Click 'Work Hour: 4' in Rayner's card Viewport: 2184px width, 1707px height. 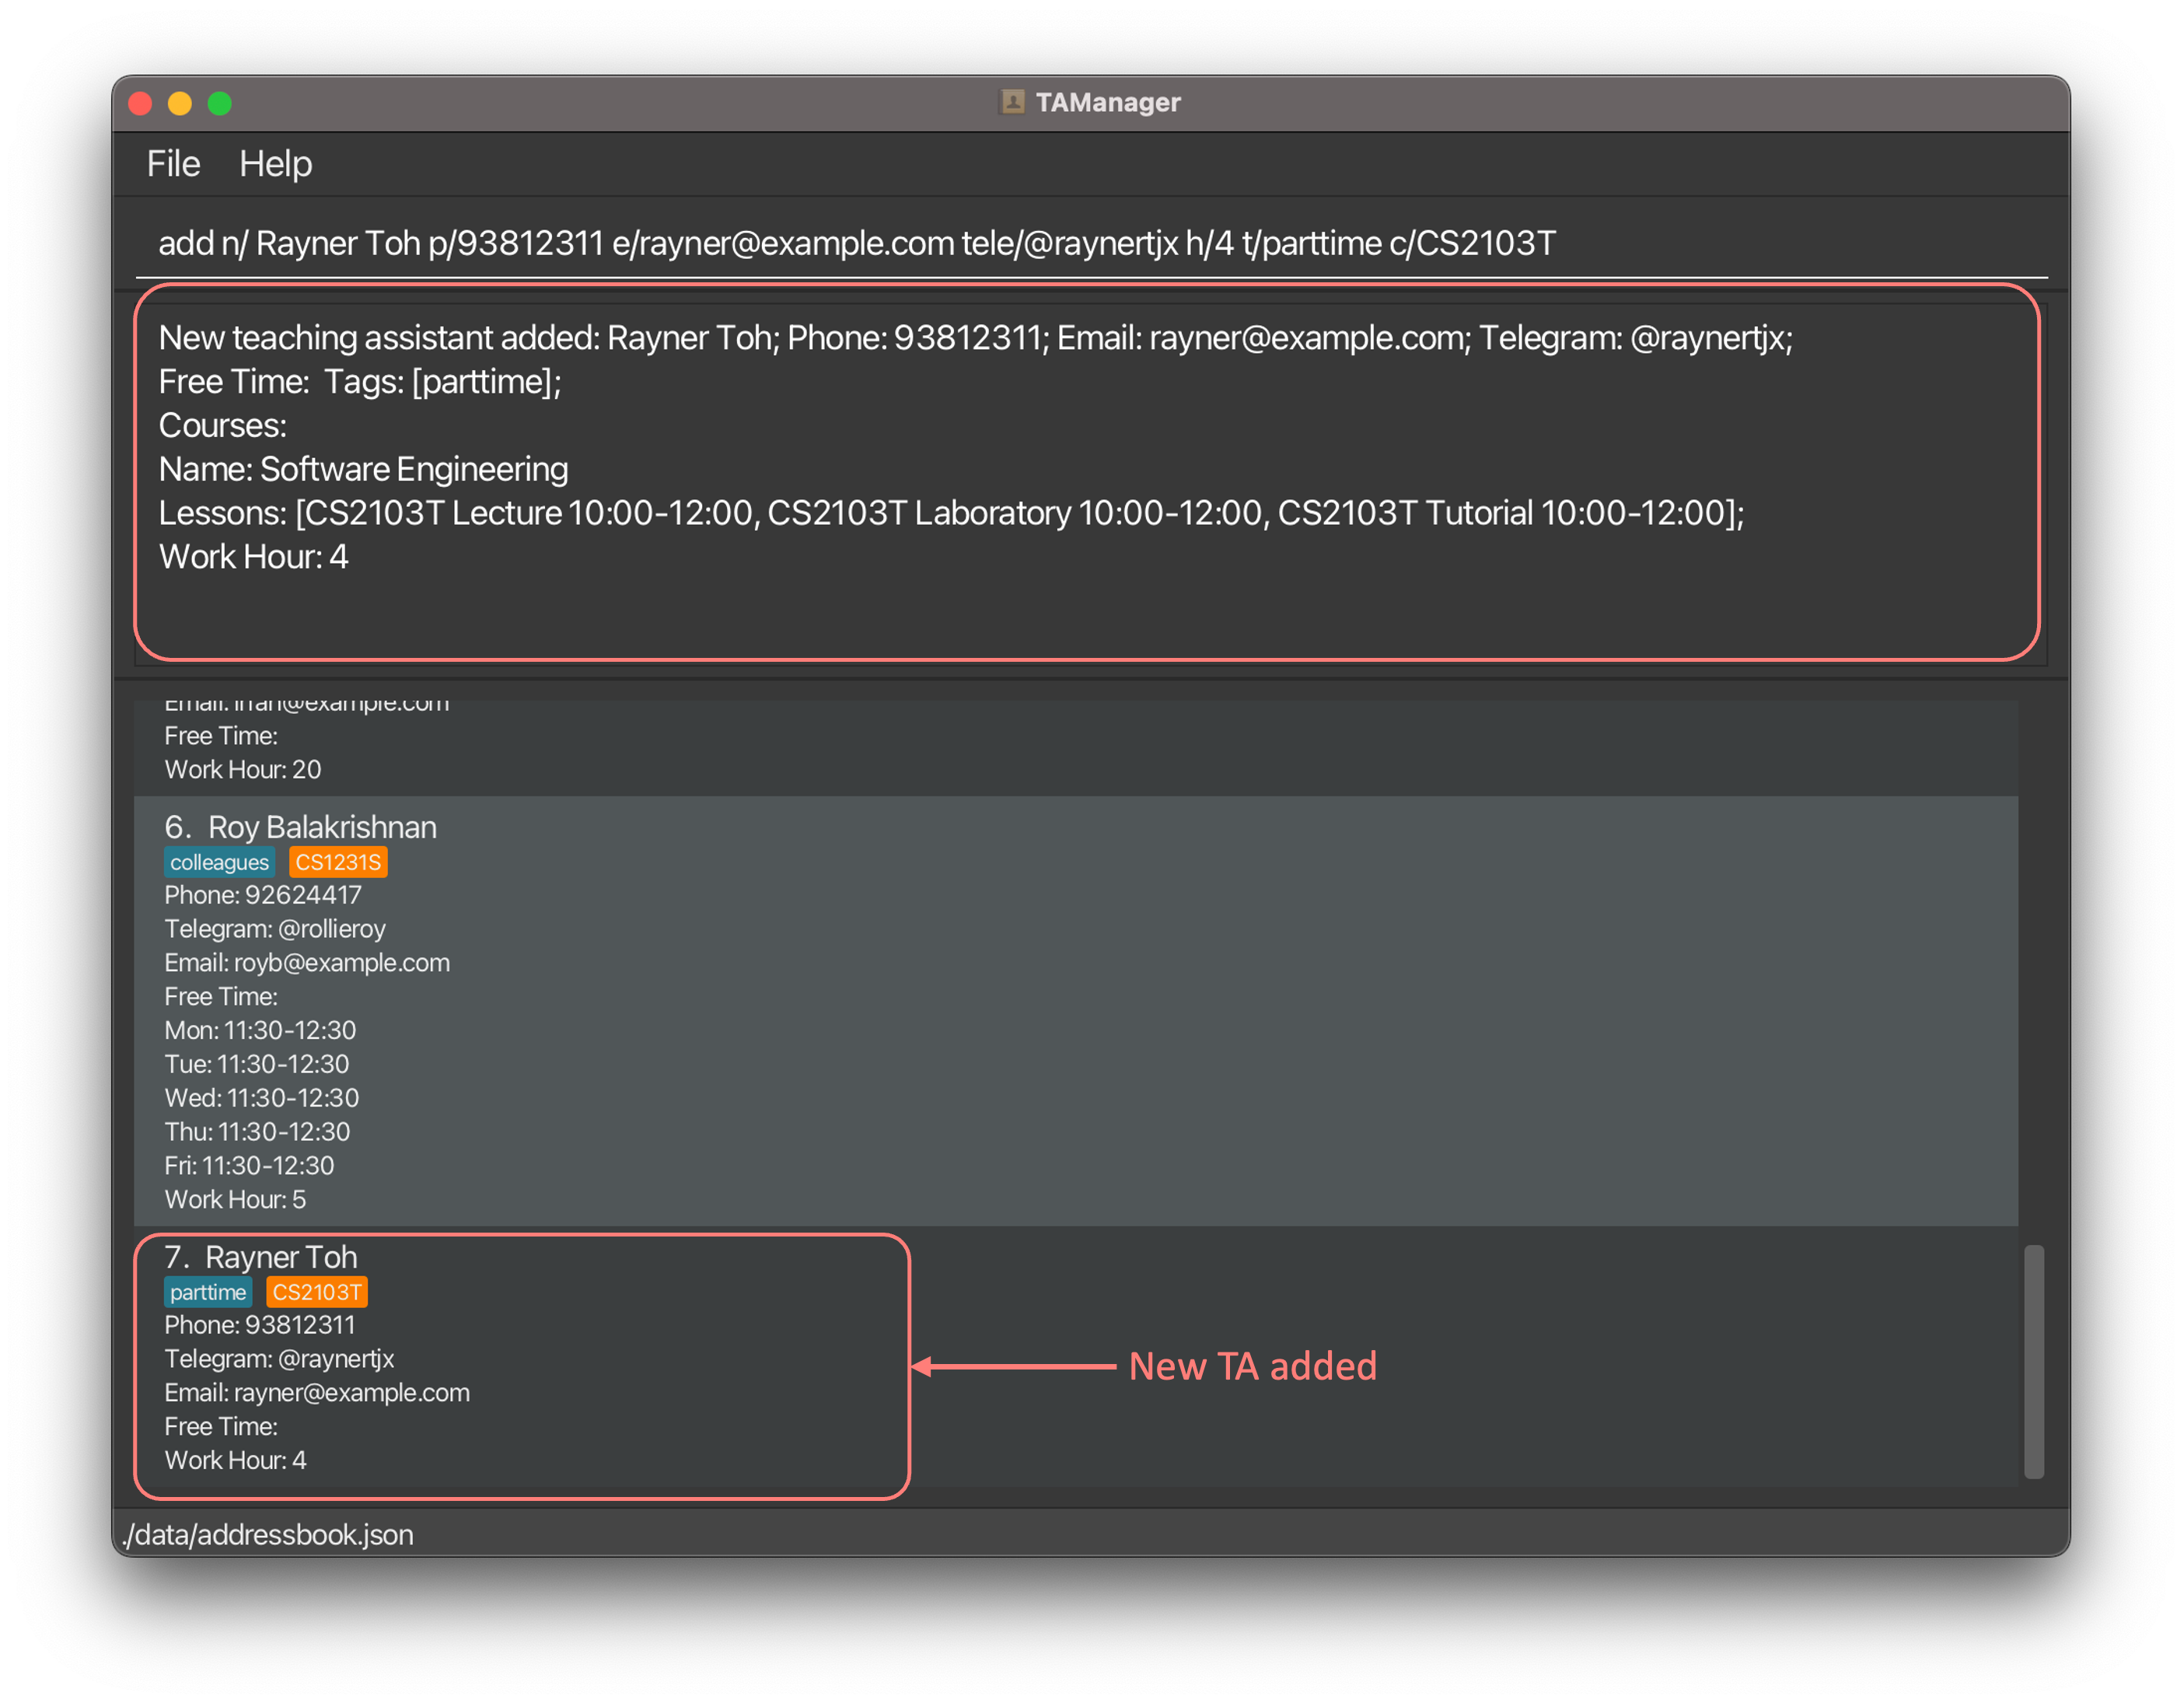235,1461
